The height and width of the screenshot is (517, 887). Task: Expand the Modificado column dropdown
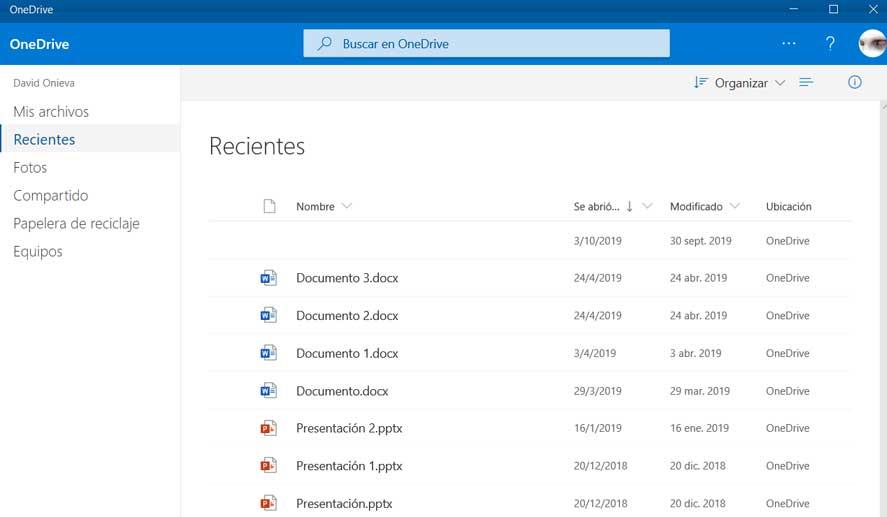point(734,206)
